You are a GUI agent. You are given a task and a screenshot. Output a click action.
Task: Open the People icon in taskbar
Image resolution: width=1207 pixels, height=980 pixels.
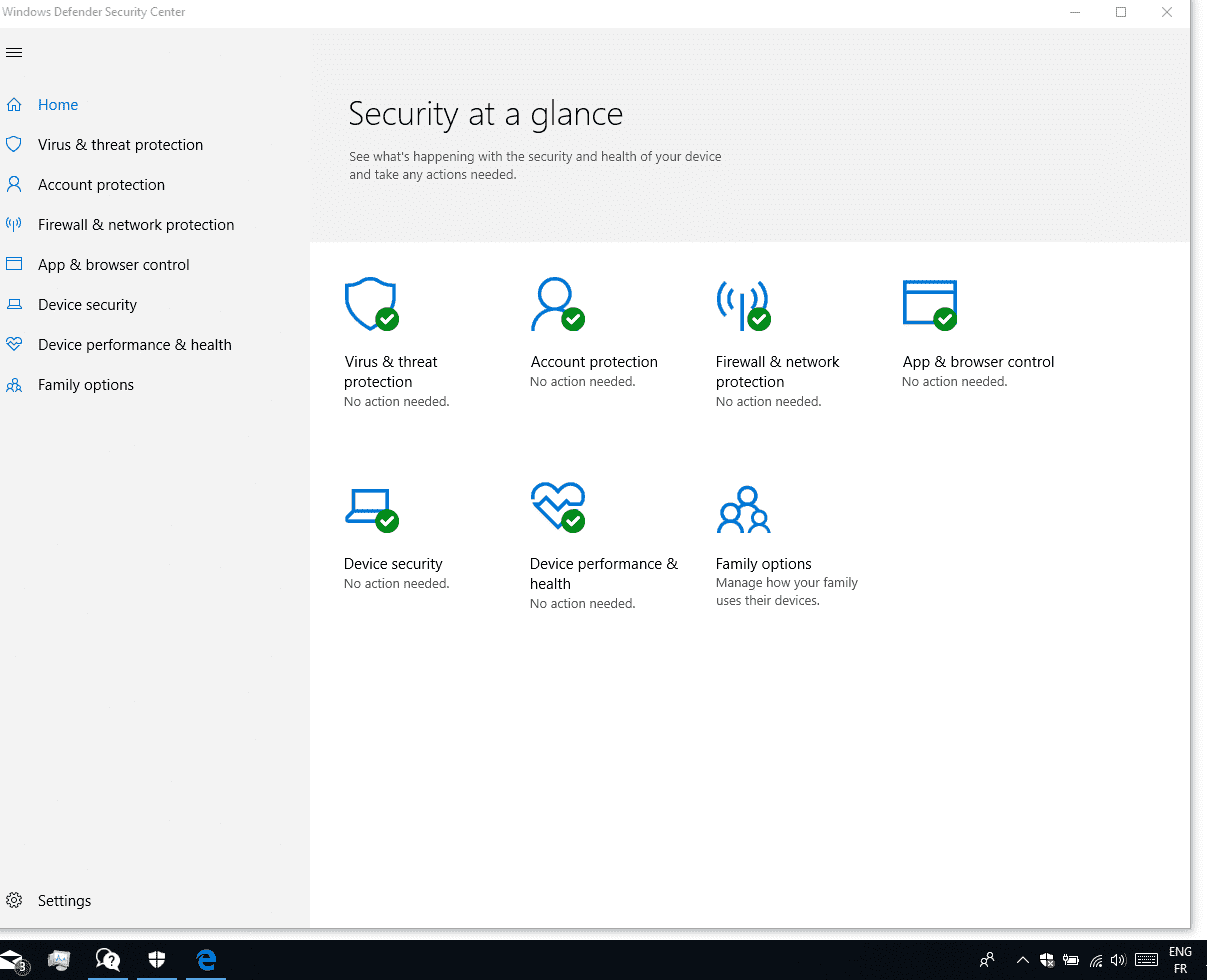click(988, 961)
